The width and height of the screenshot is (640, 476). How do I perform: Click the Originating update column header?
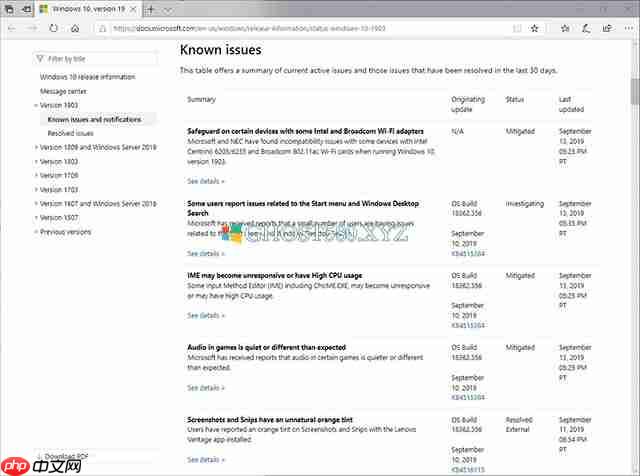click(x=468, y=104)
